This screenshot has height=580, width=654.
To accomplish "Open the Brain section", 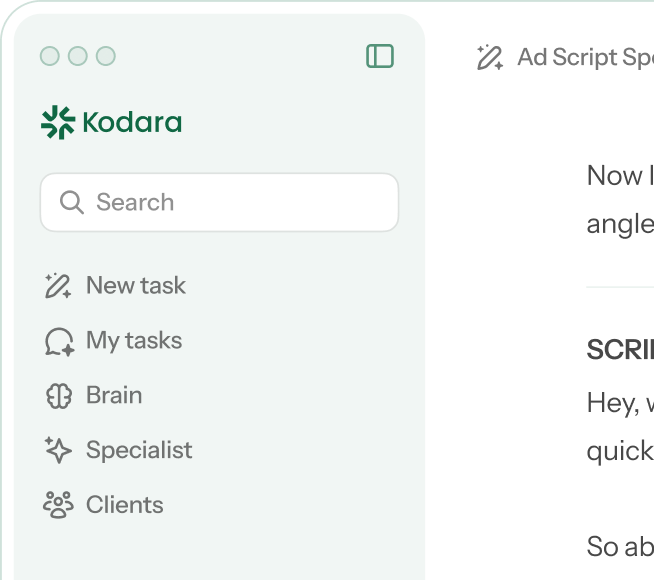I will point(114,395).
